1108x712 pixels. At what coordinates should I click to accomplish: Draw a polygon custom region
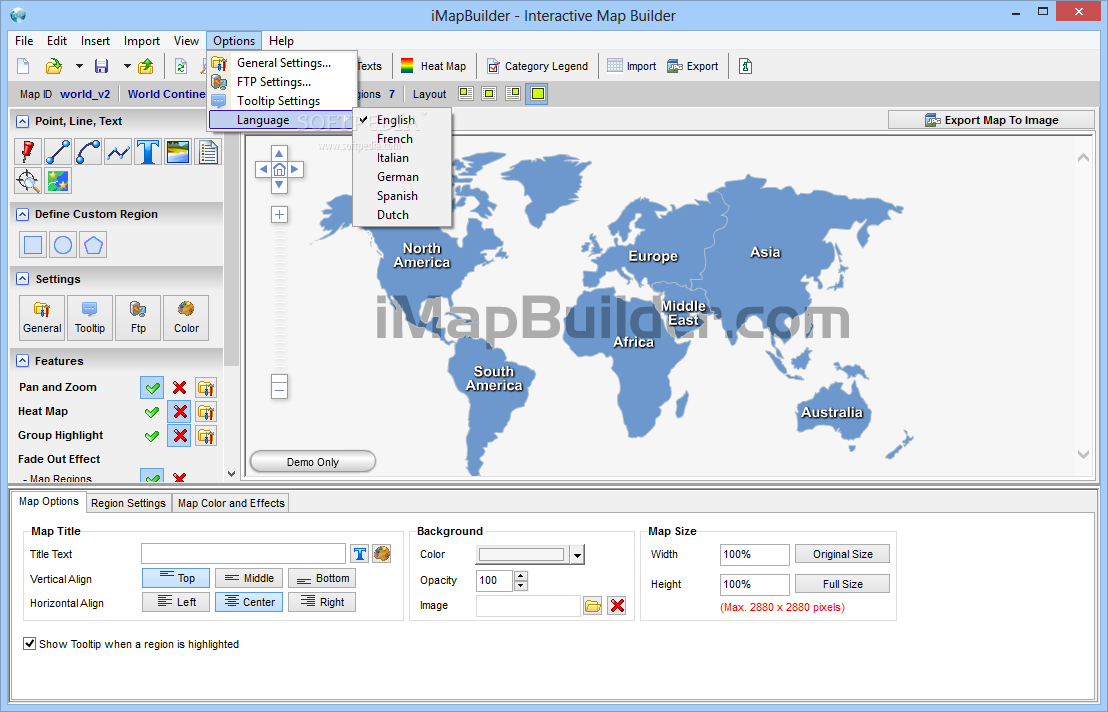click(x=93, y=245)
